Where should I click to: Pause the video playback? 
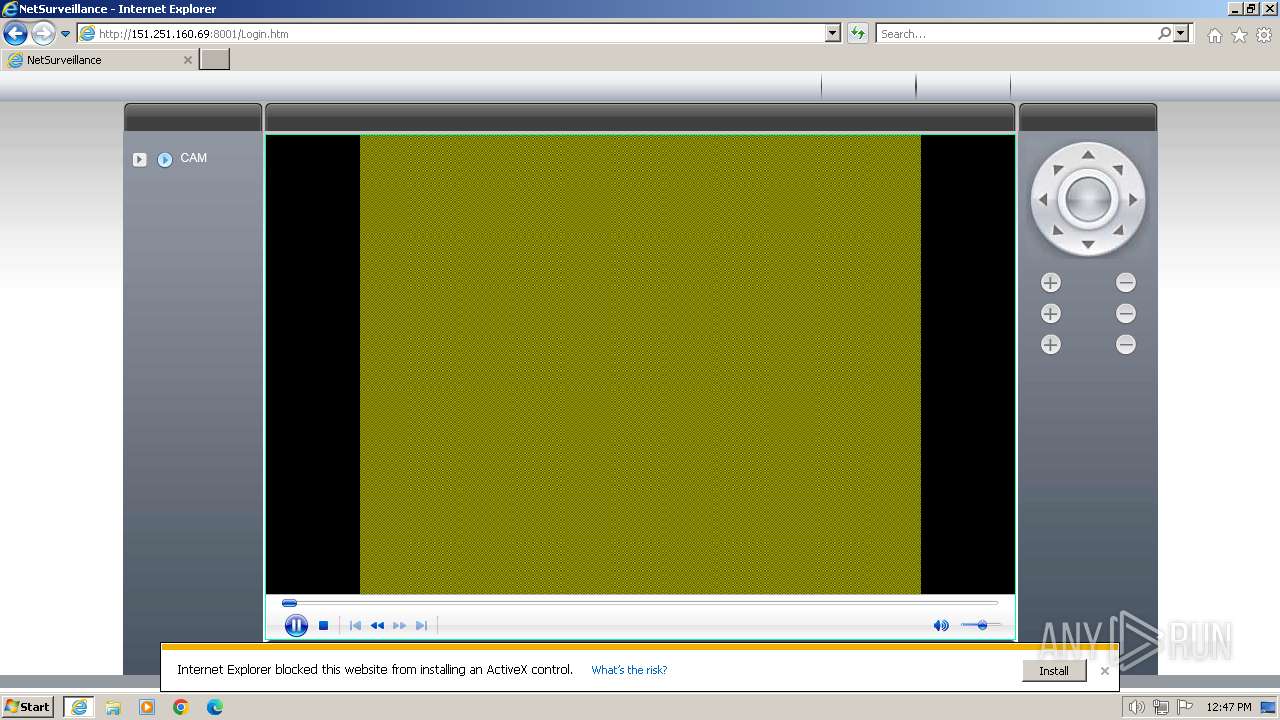pos(296,625)
